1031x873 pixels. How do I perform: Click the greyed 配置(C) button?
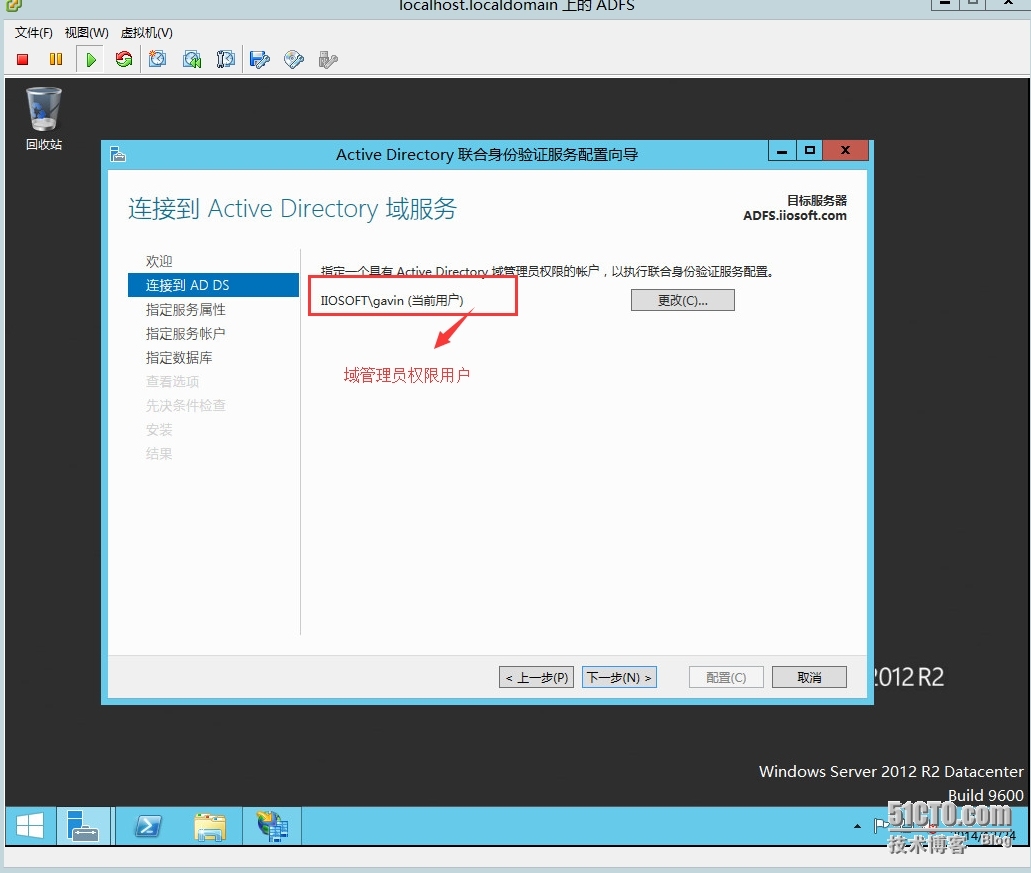coord(726,677)
